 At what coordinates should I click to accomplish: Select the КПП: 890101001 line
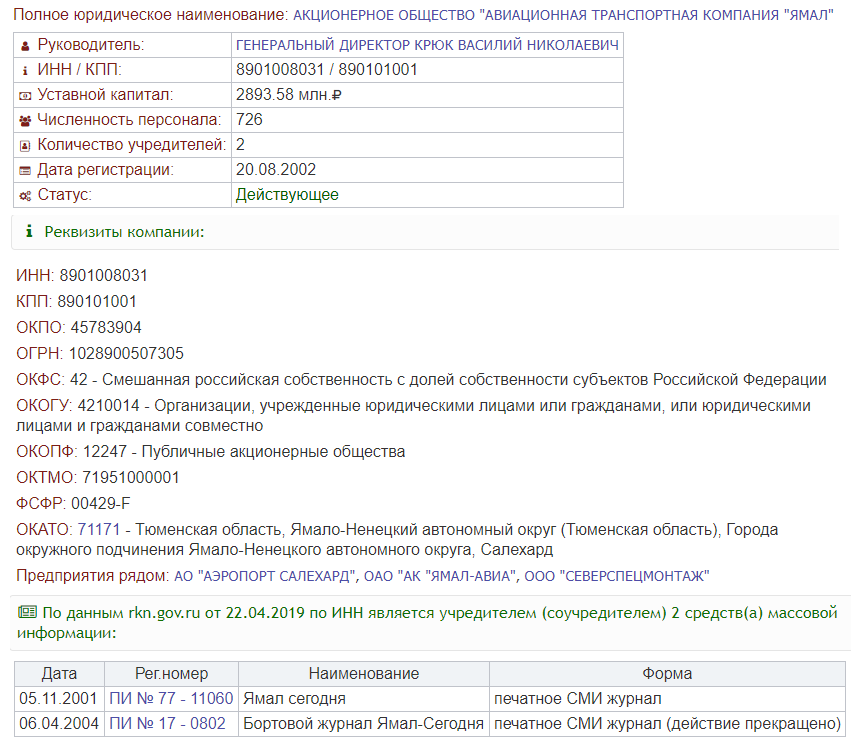click(77, 301)
